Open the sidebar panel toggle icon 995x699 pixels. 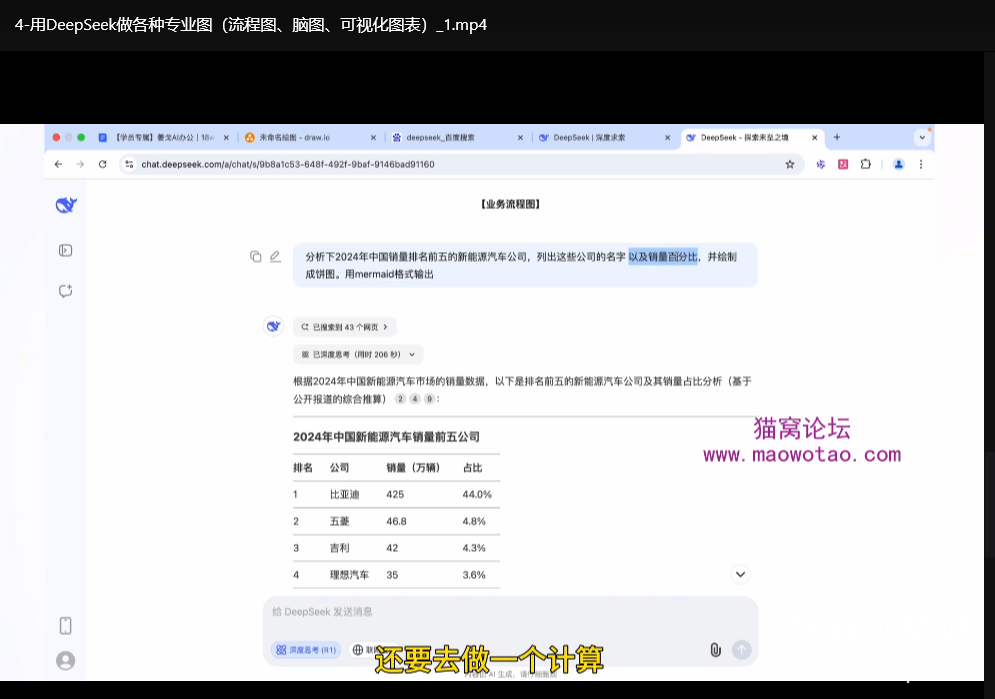tap(66, 251)
